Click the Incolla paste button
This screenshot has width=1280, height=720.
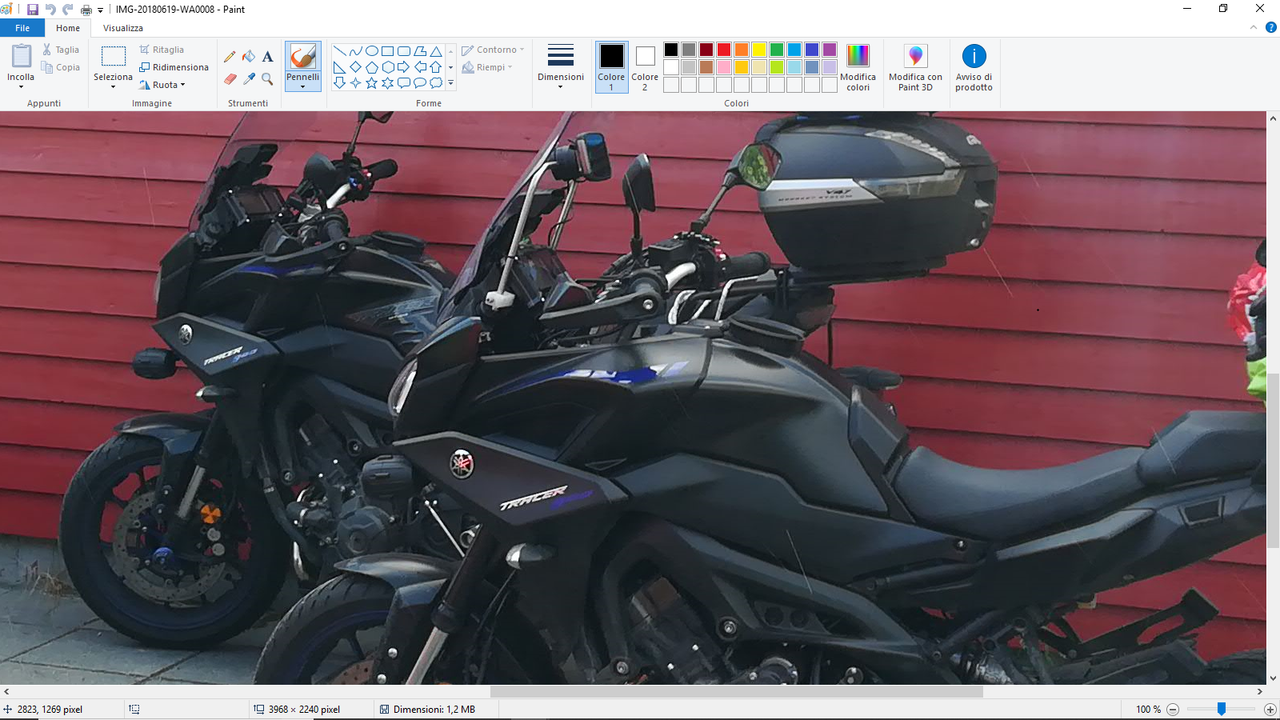coord(21,61)
